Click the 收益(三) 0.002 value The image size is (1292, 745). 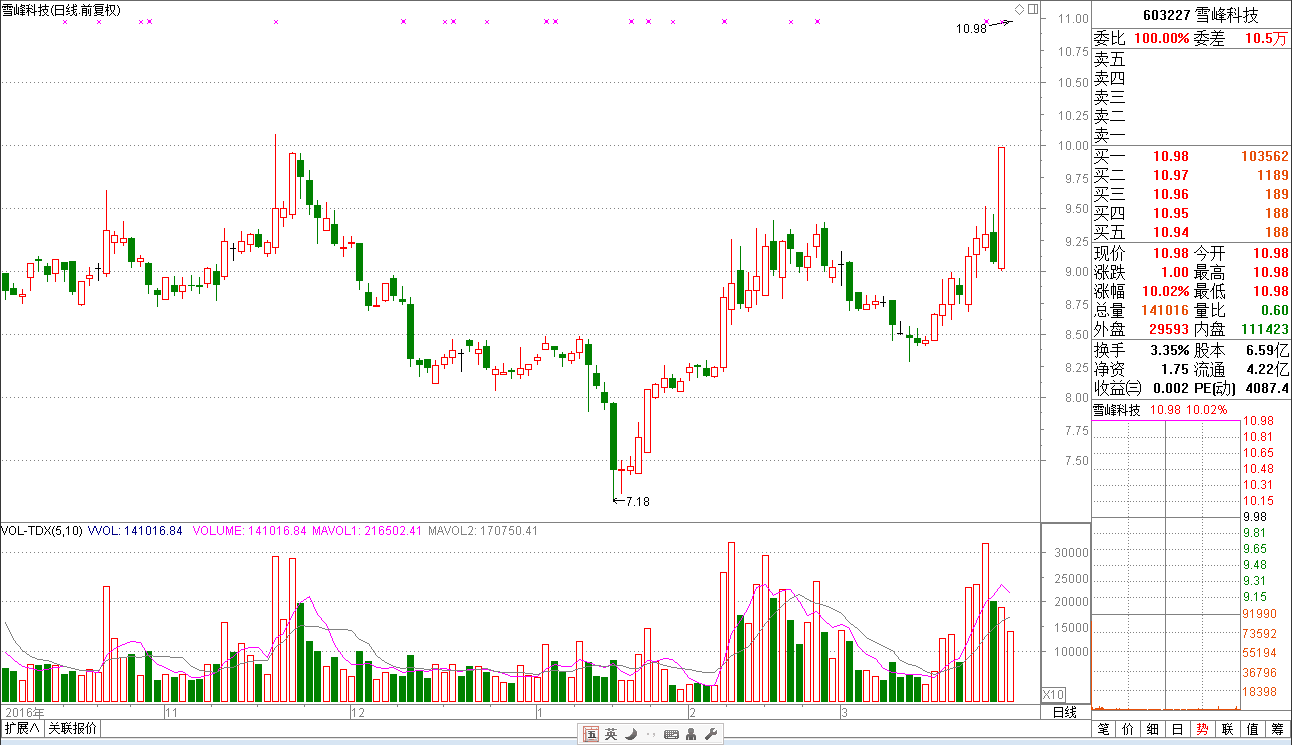1170,388
